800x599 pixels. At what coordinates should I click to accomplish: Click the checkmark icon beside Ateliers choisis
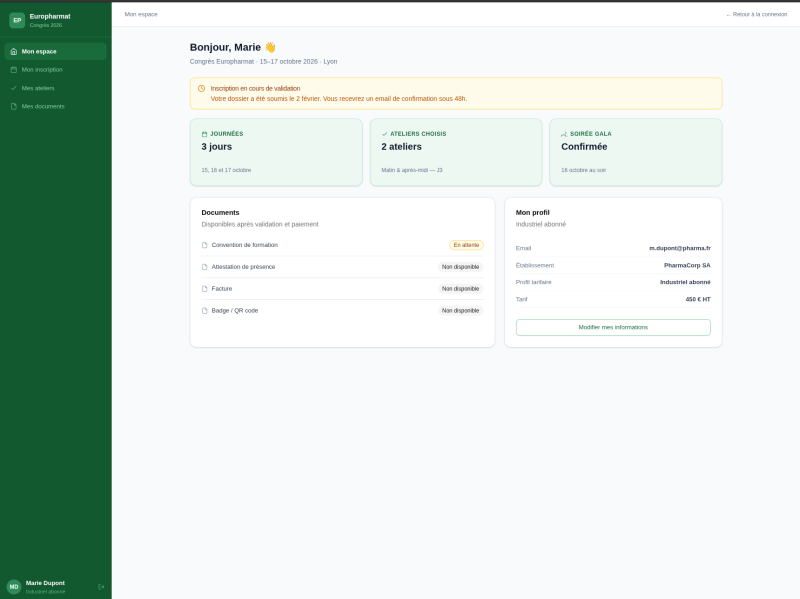coord(384,134)
